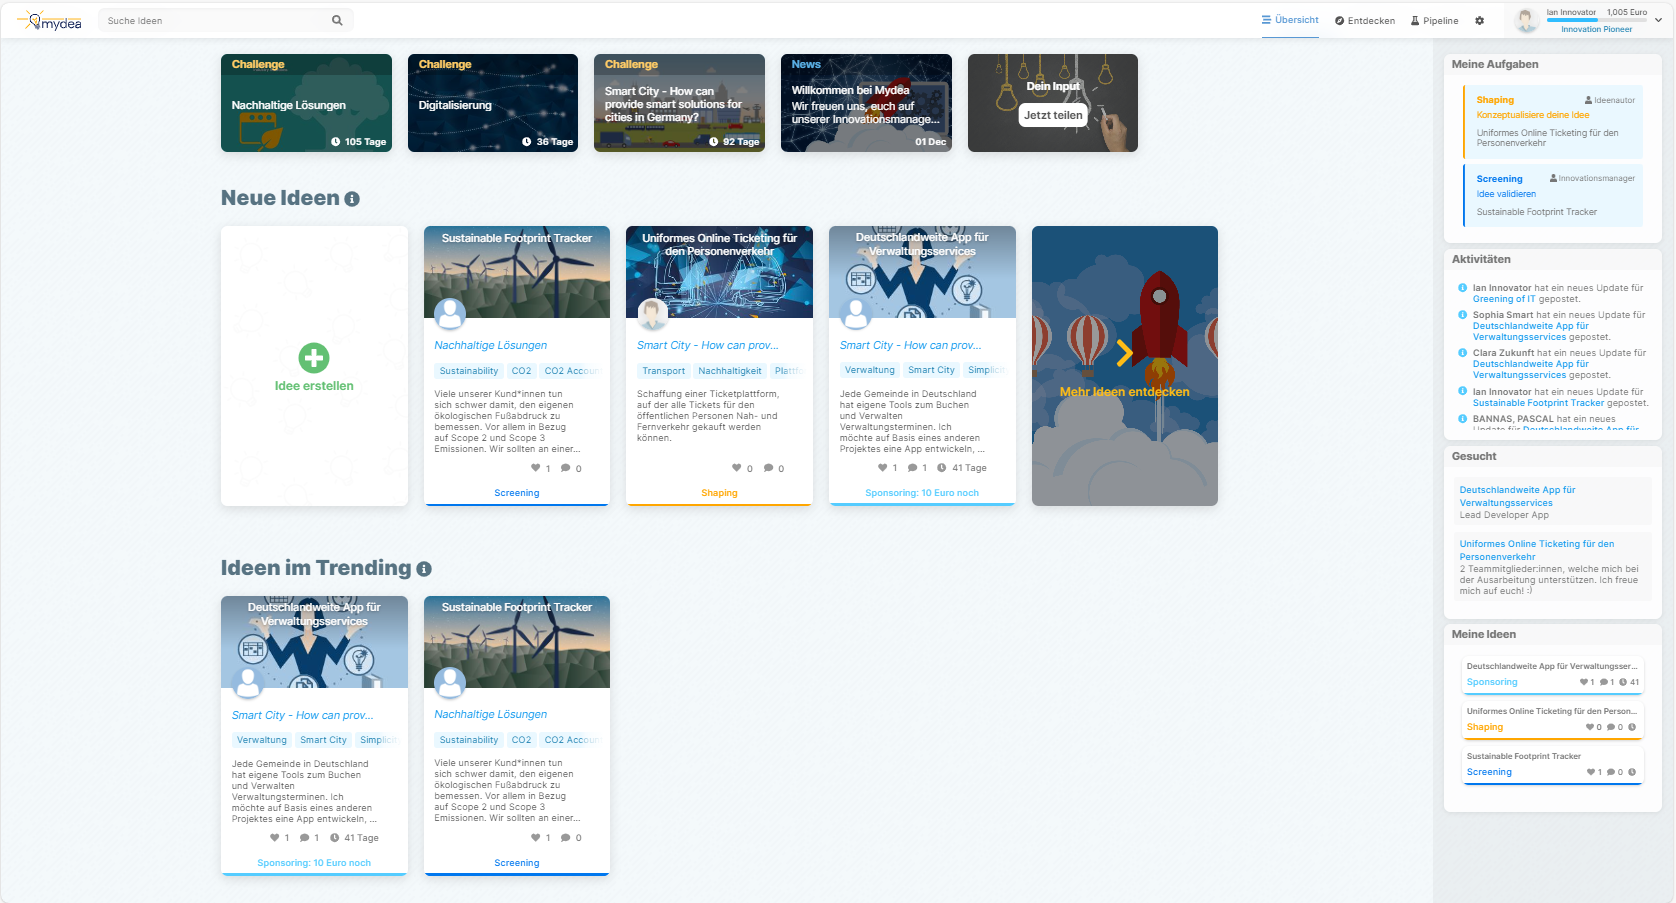
Task: Click info icon beside Clara Zukunft activity
Action: (1462, 353)
